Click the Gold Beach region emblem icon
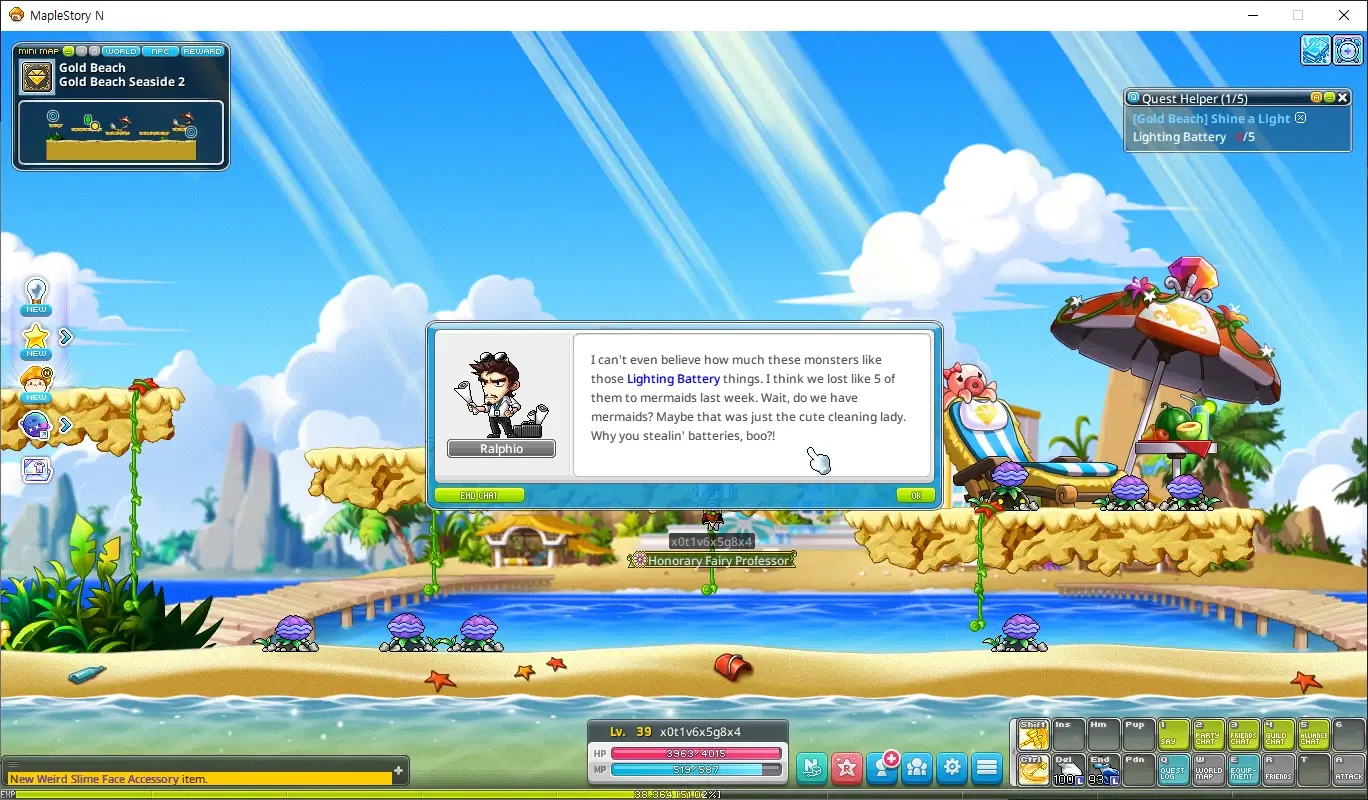The height and width of the screenshot is (800, 1368). 38,76
